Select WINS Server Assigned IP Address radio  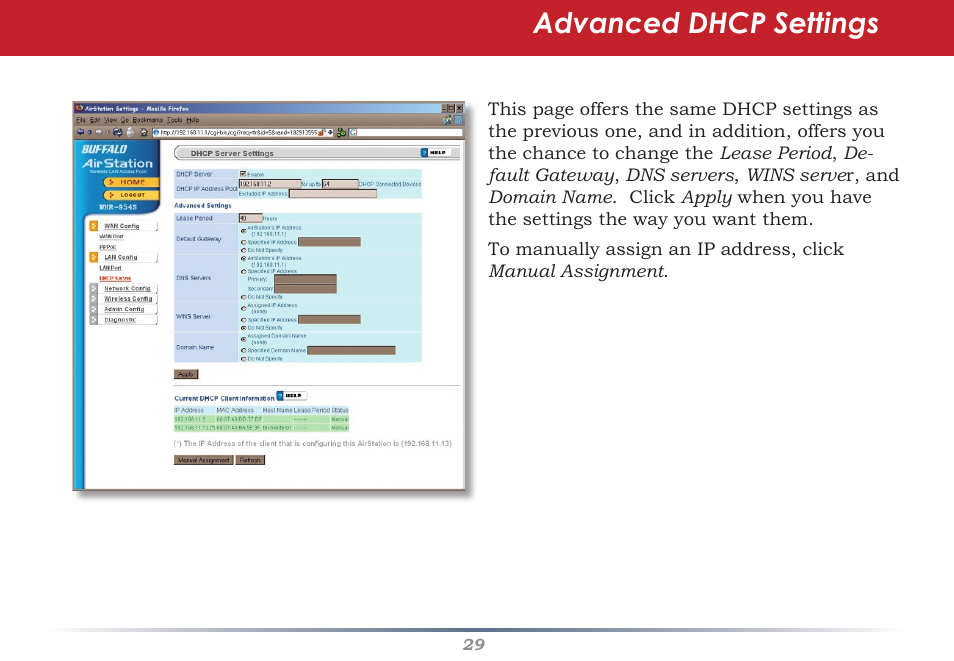(243, 309)
